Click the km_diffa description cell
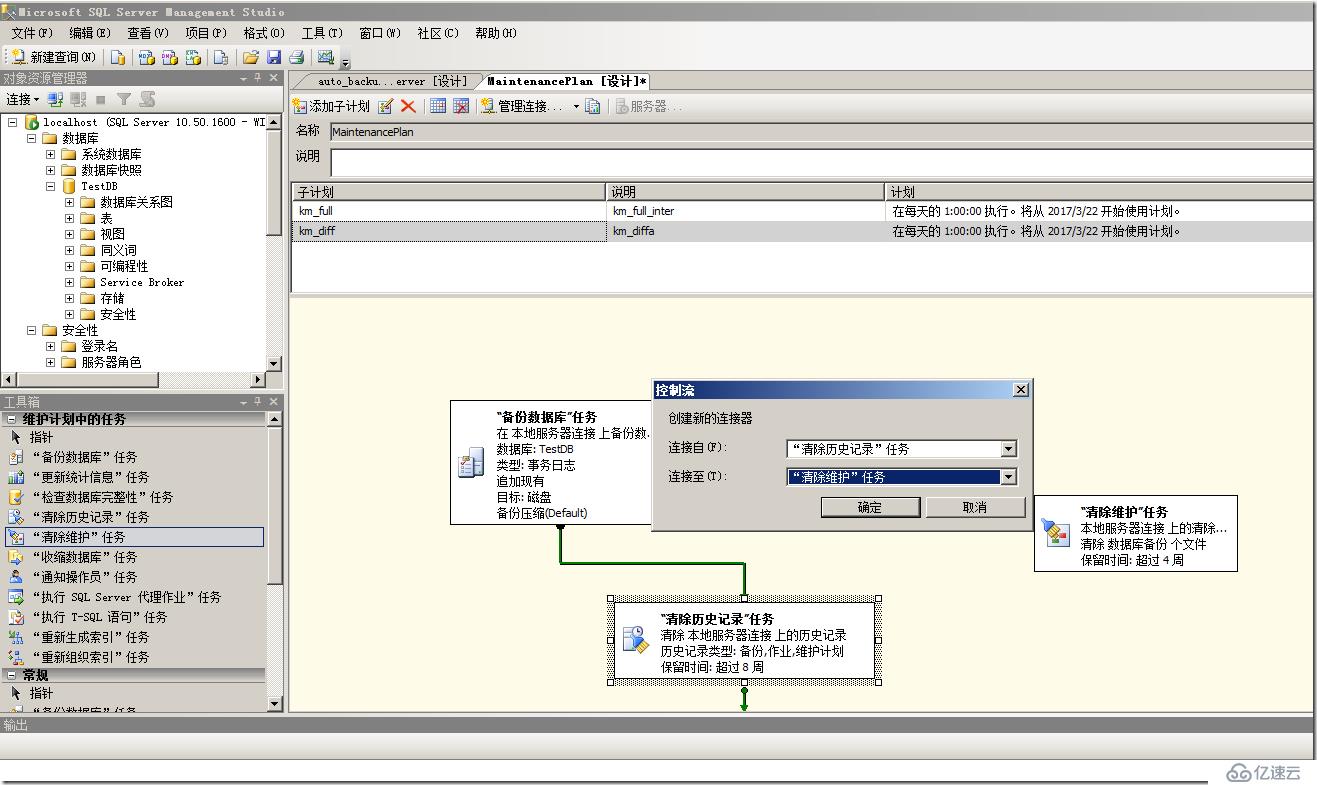This screenshot has width=1317, height=785. pos(746,231)
